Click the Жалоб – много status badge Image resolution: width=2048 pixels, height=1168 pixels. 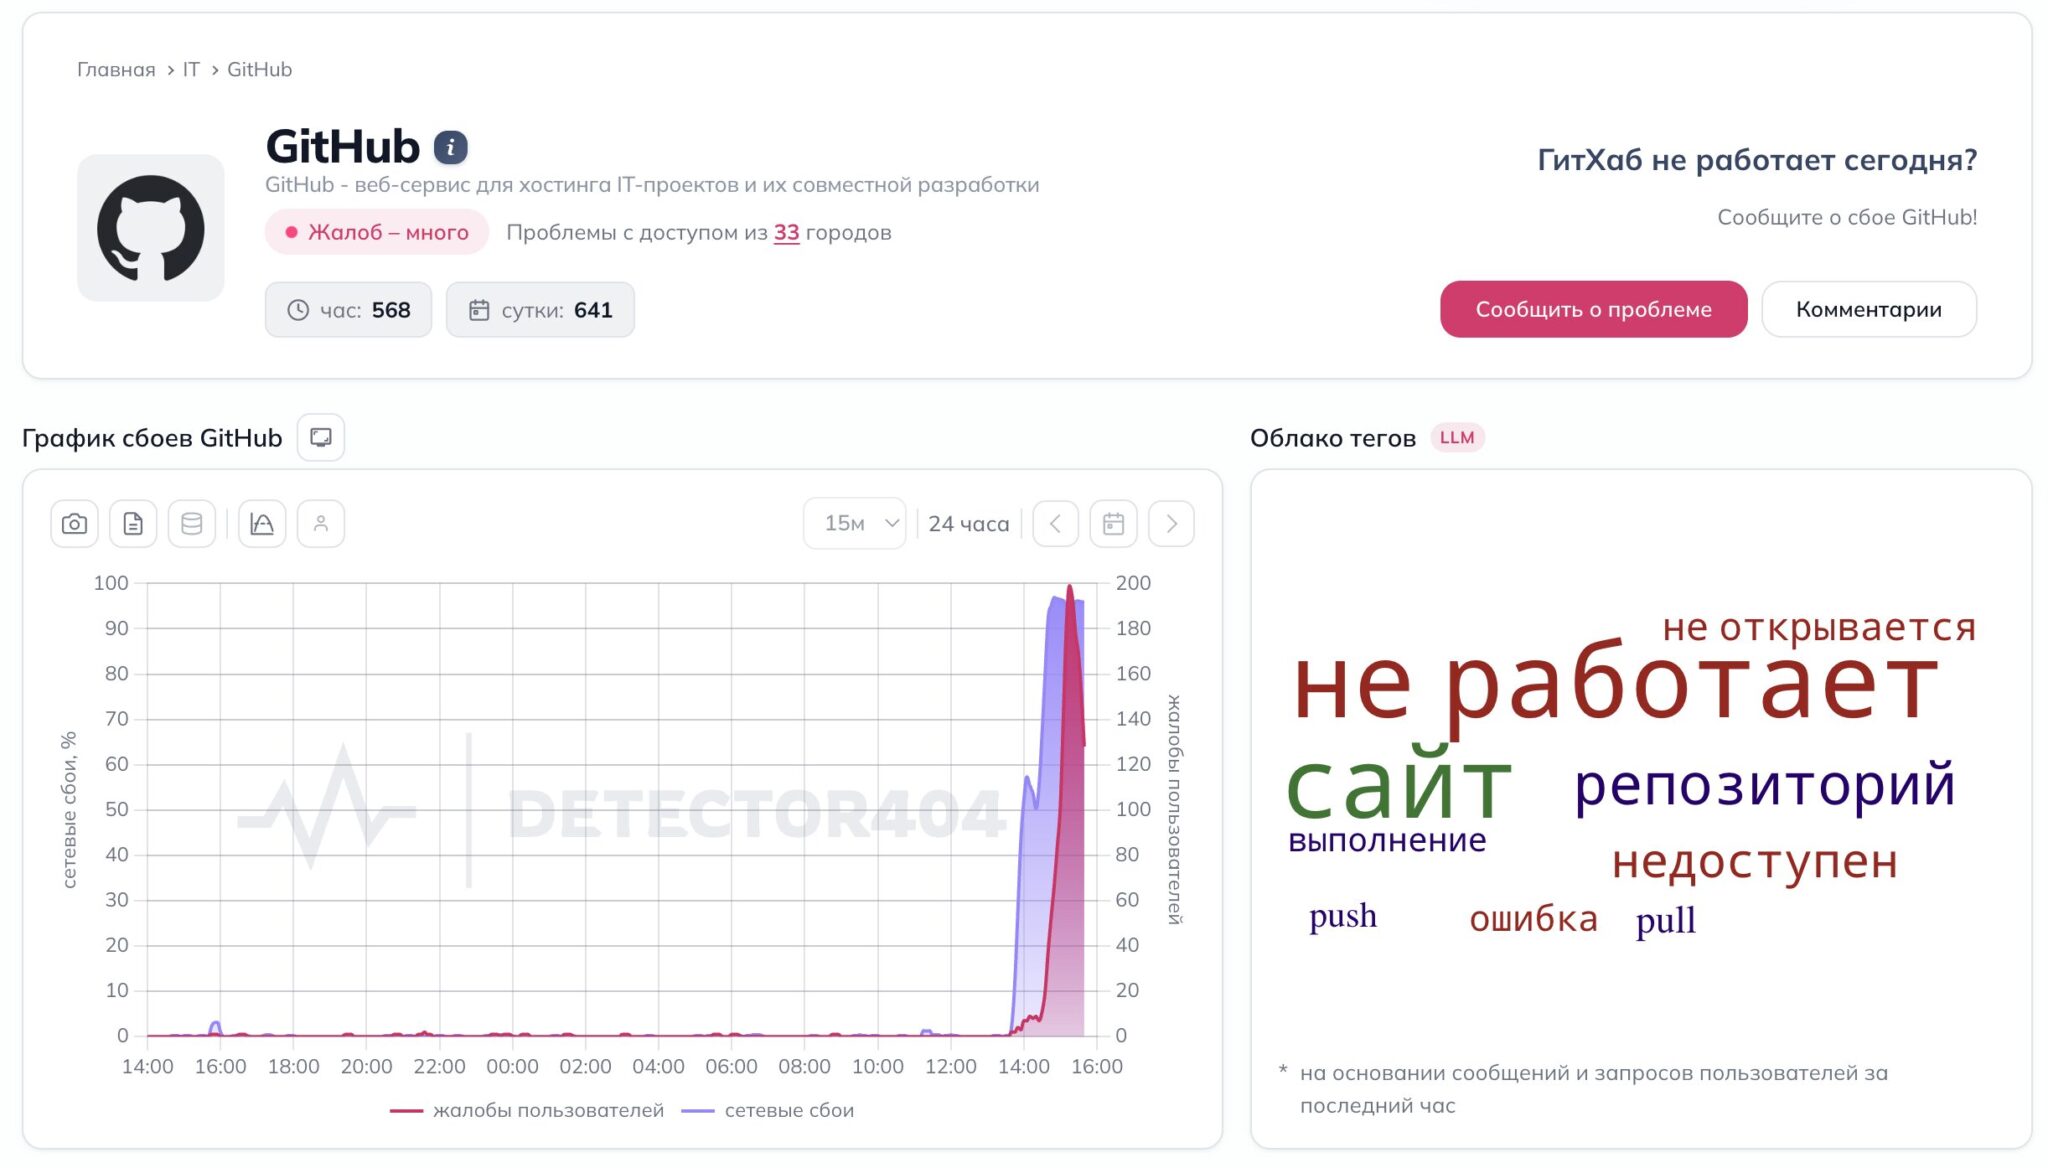[377, 232]
